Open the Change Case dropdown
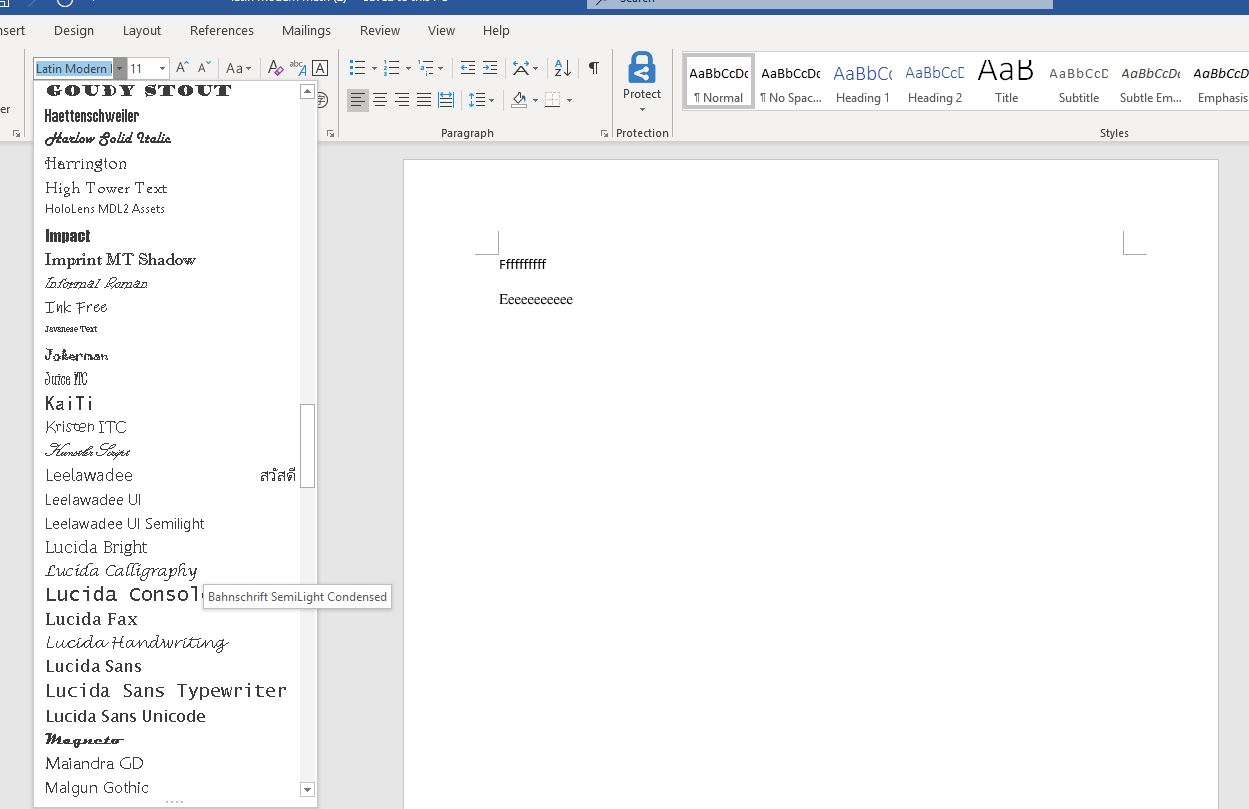The height and width of the screenshot is (809, 1249). point(239,68)
